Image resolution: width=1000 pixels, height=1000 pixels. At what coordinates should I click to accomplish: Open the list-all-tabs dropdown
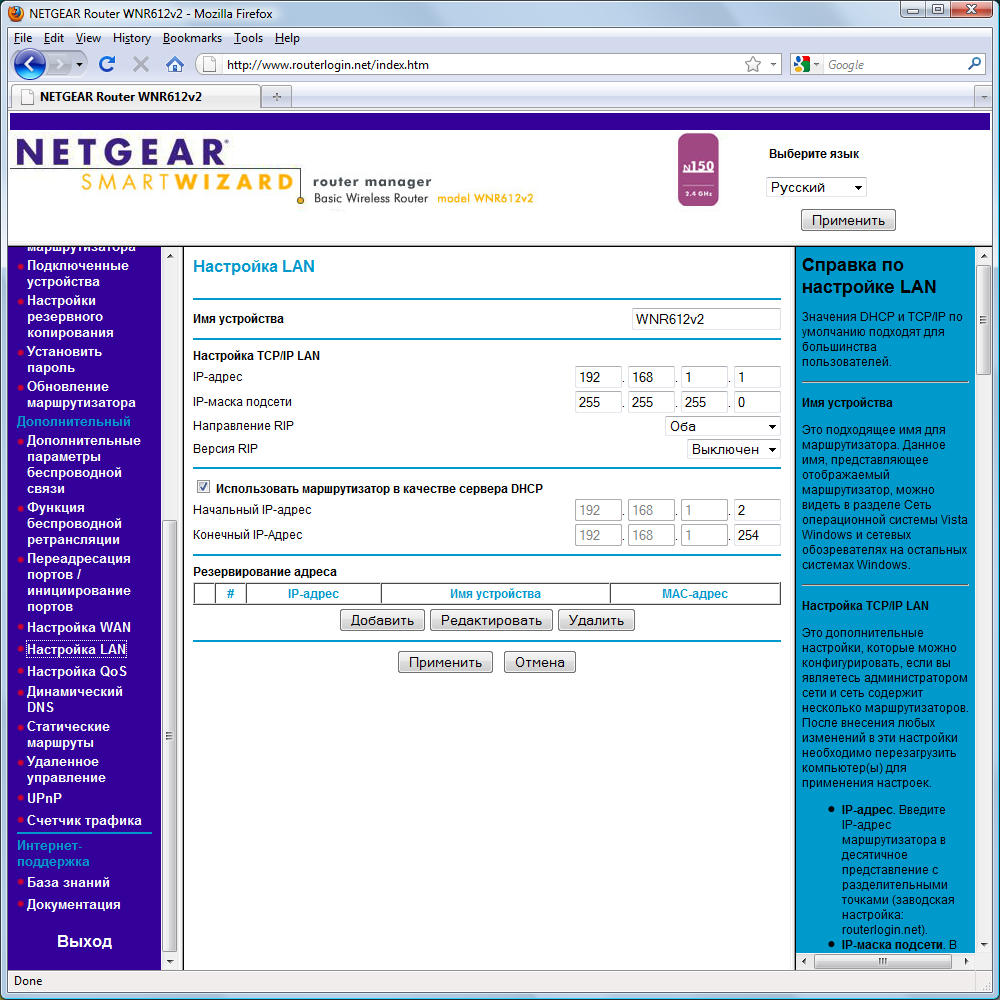[x=983, y=97]
